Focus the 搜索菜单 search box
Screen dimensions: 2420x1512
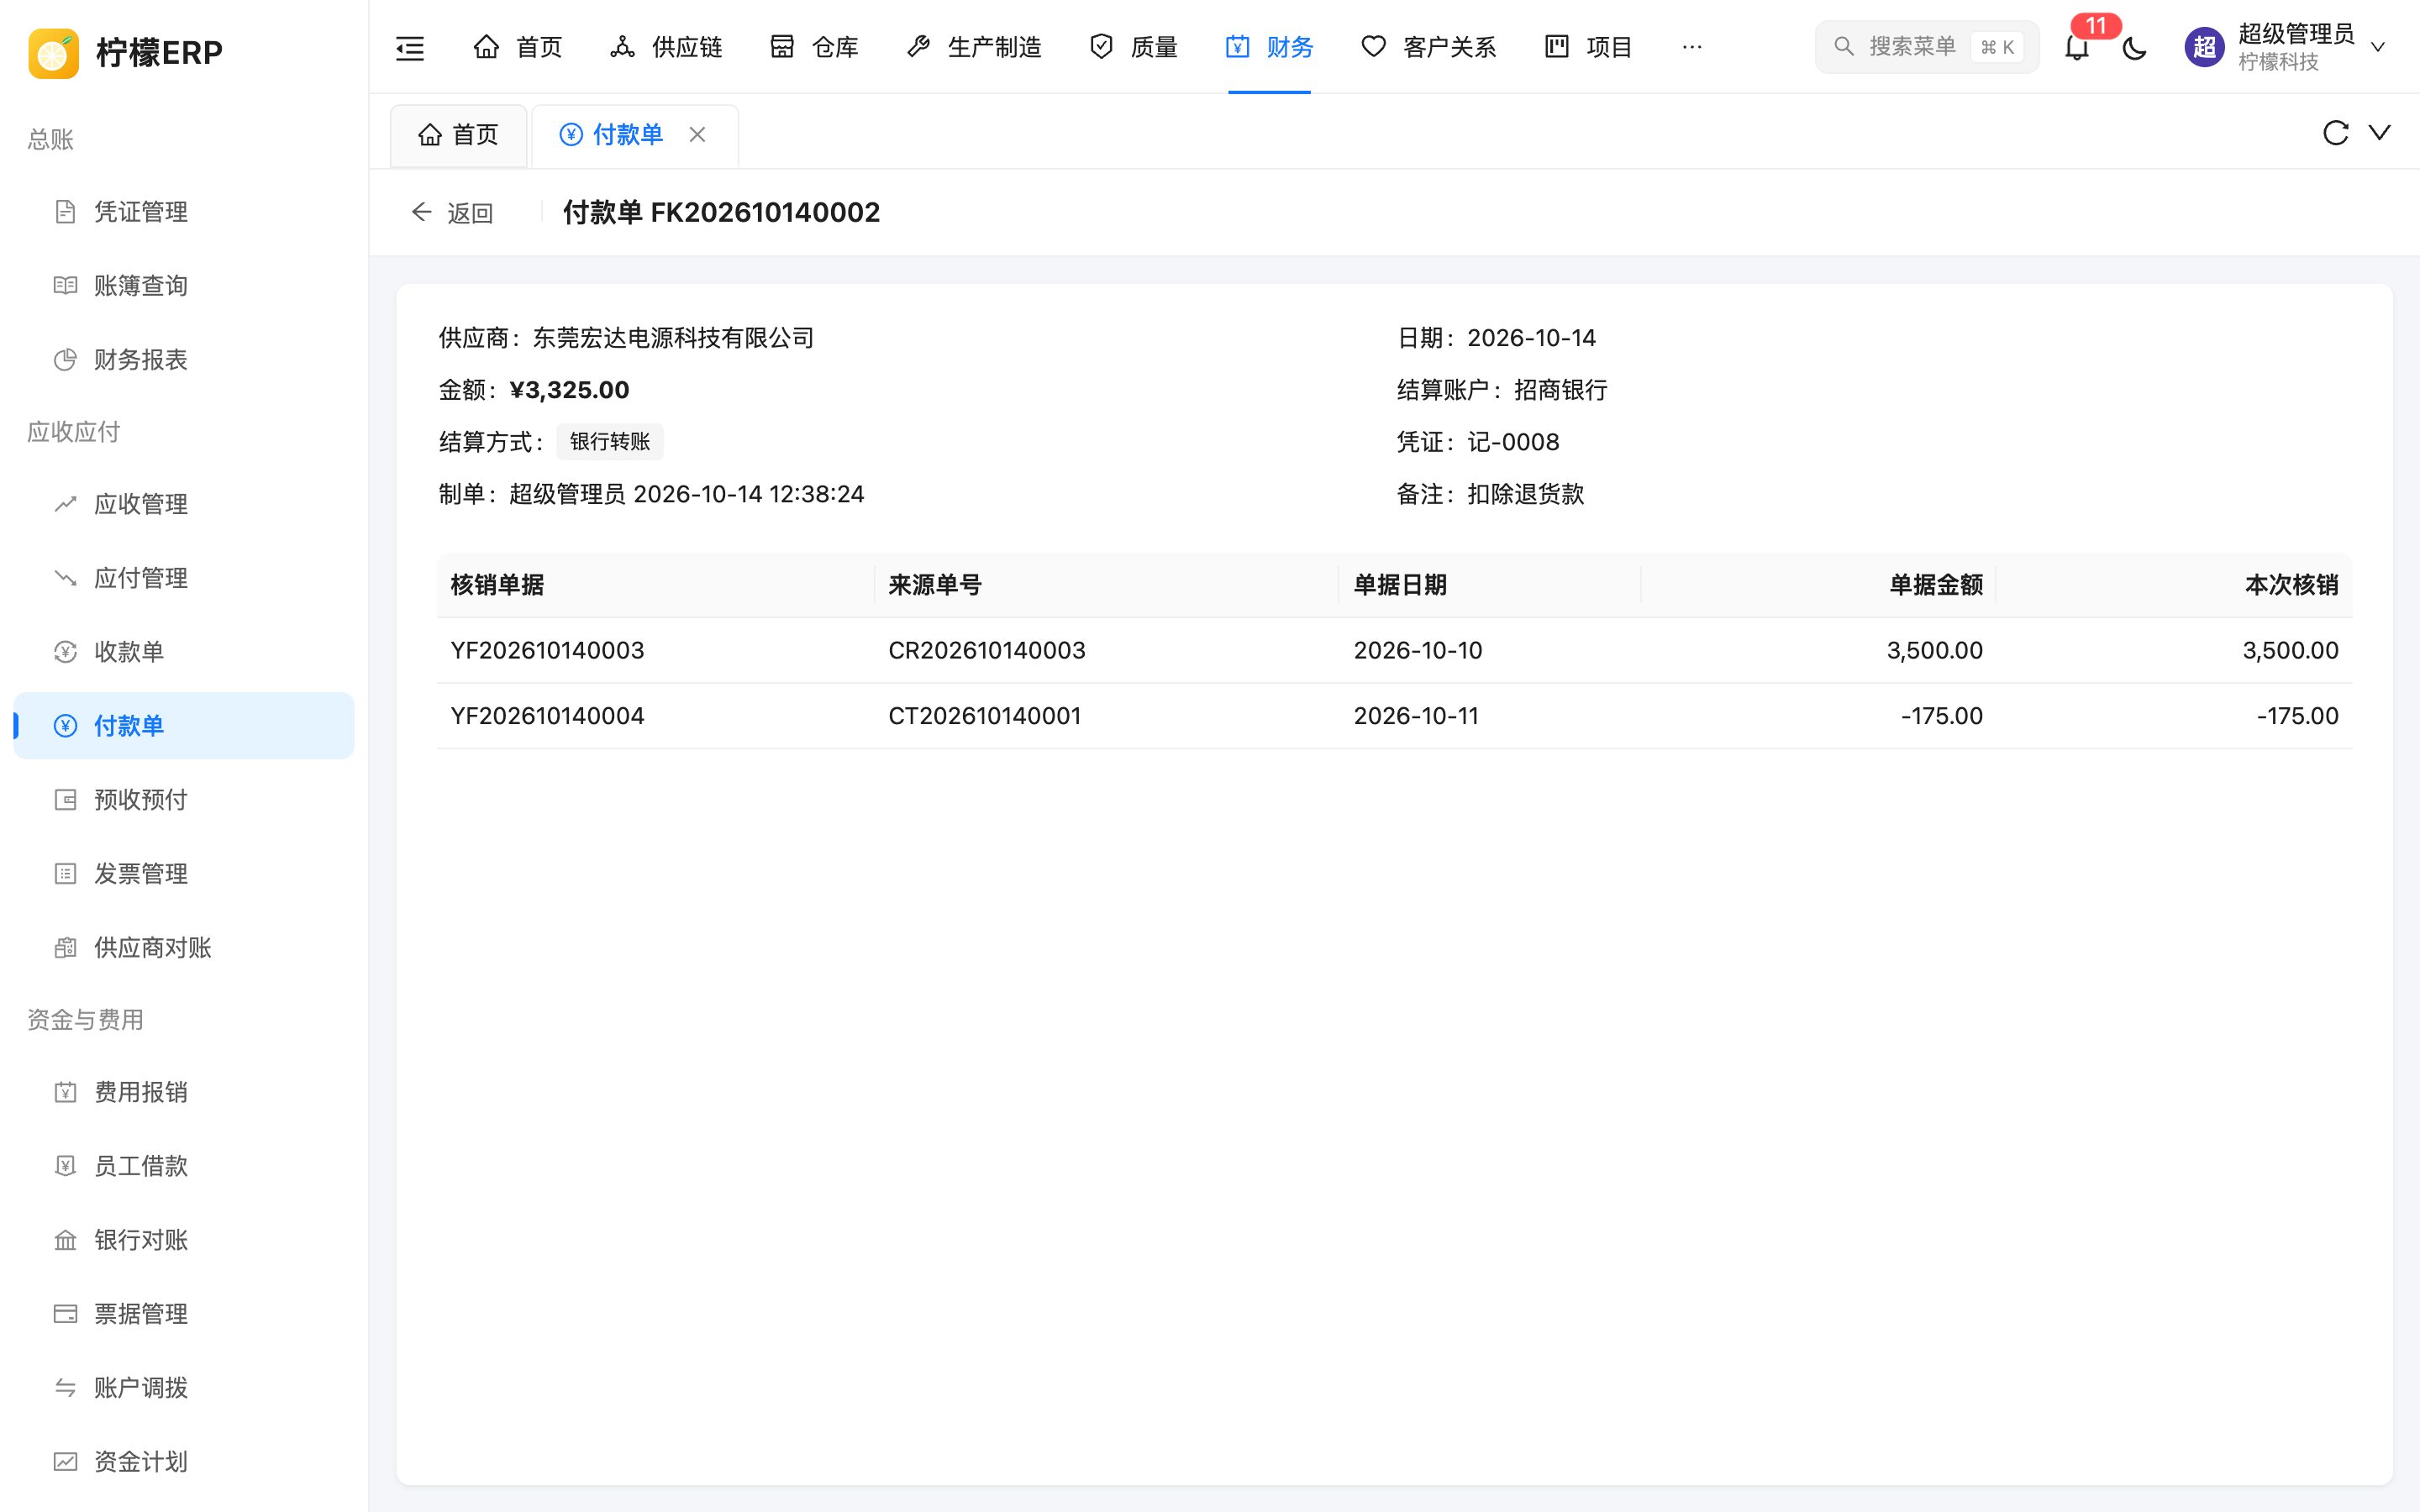1926,47
